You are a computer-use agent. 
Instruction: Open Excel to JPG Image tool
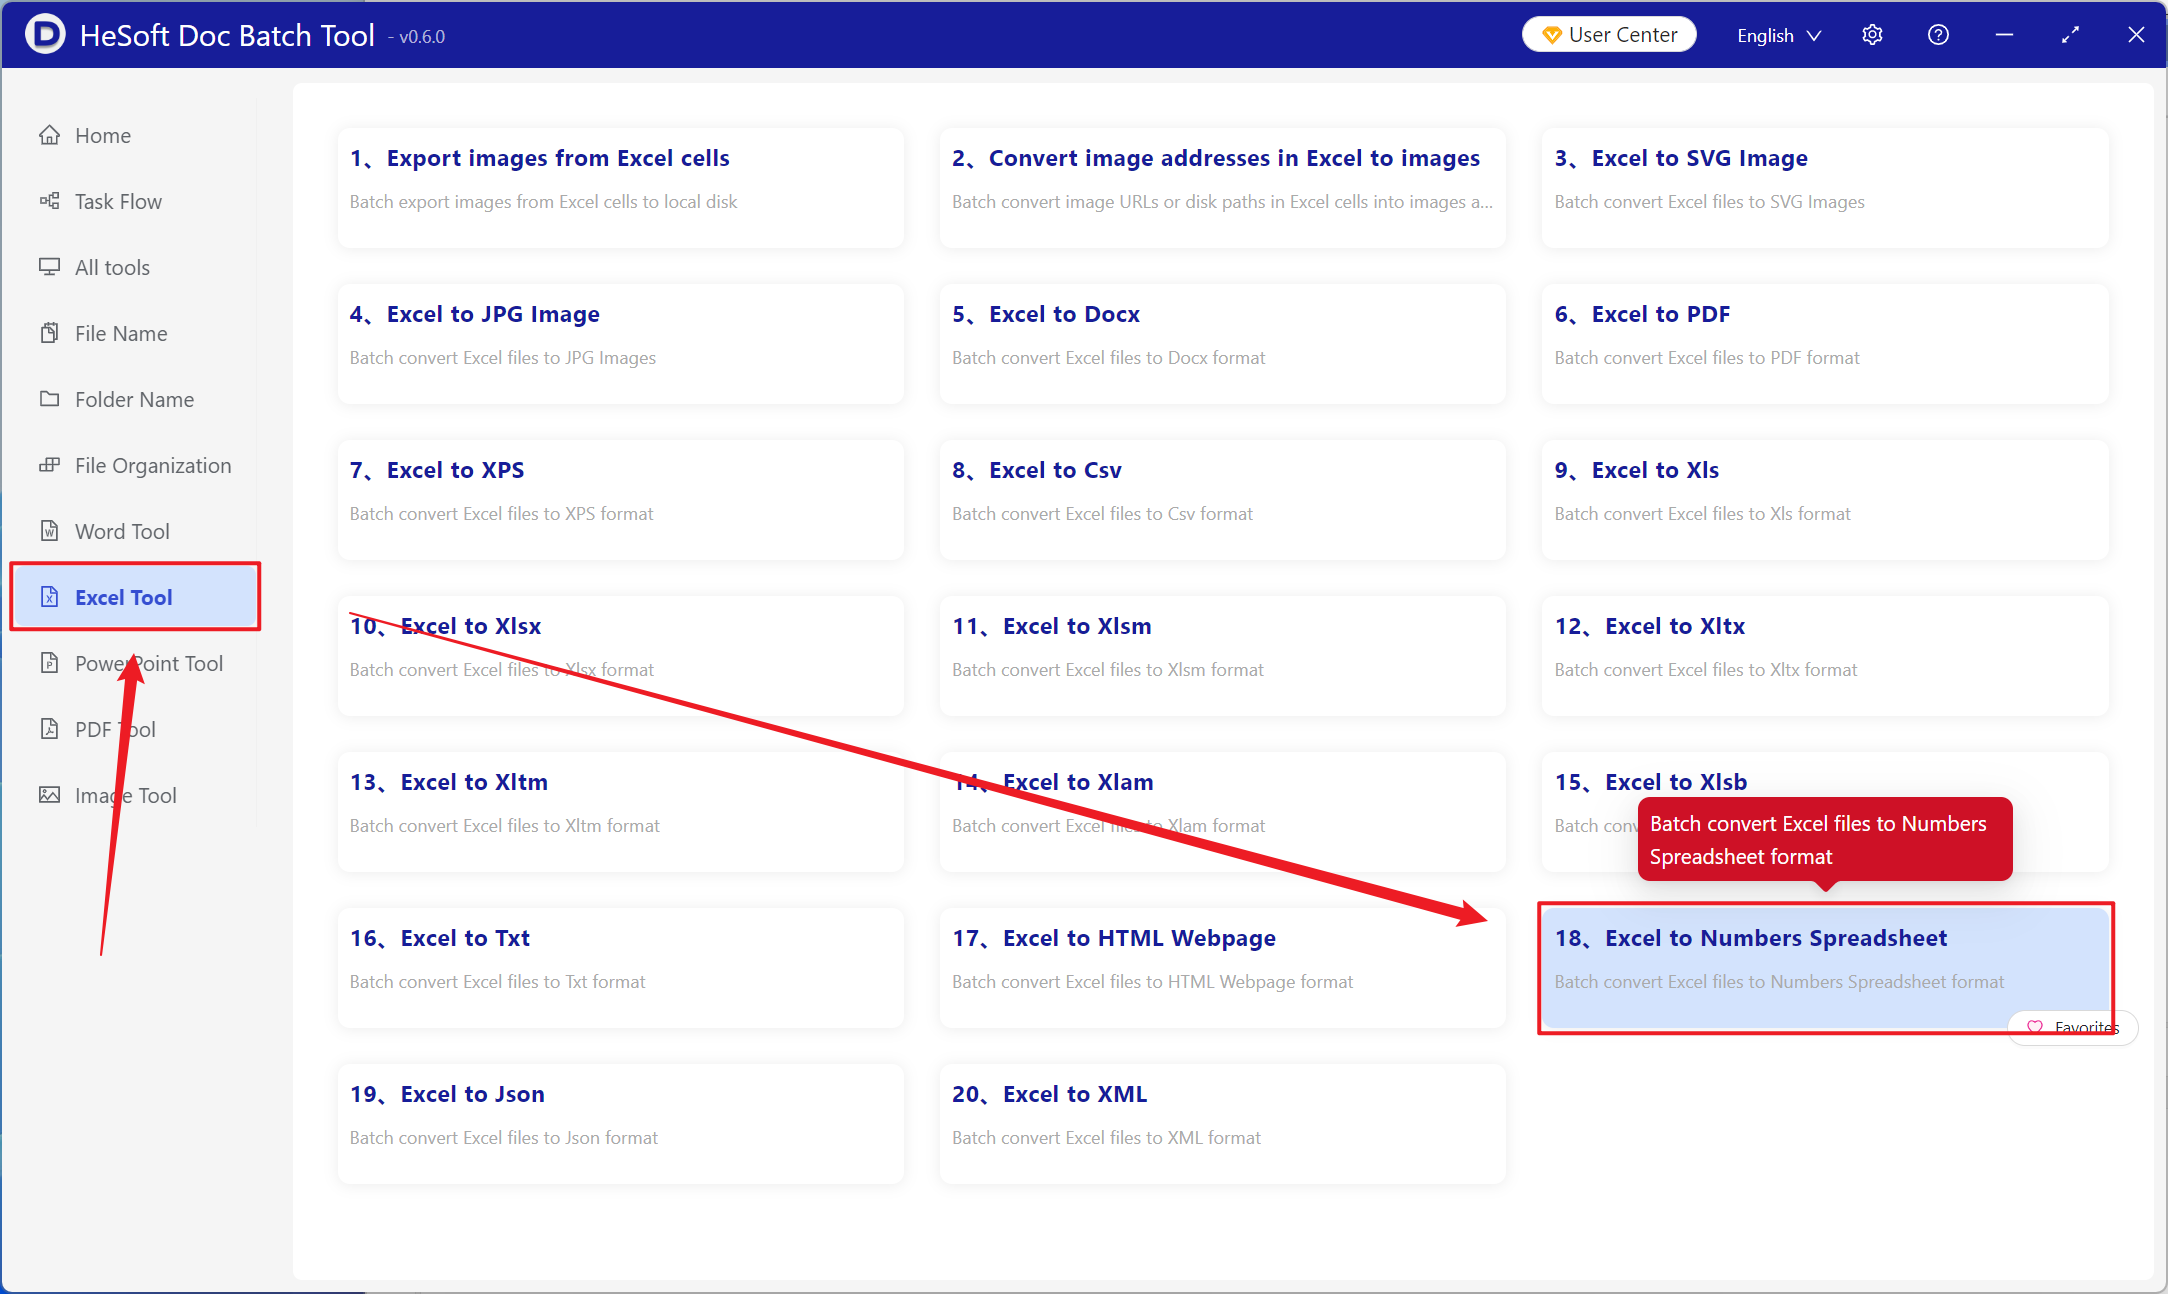[x=620, y=344]
